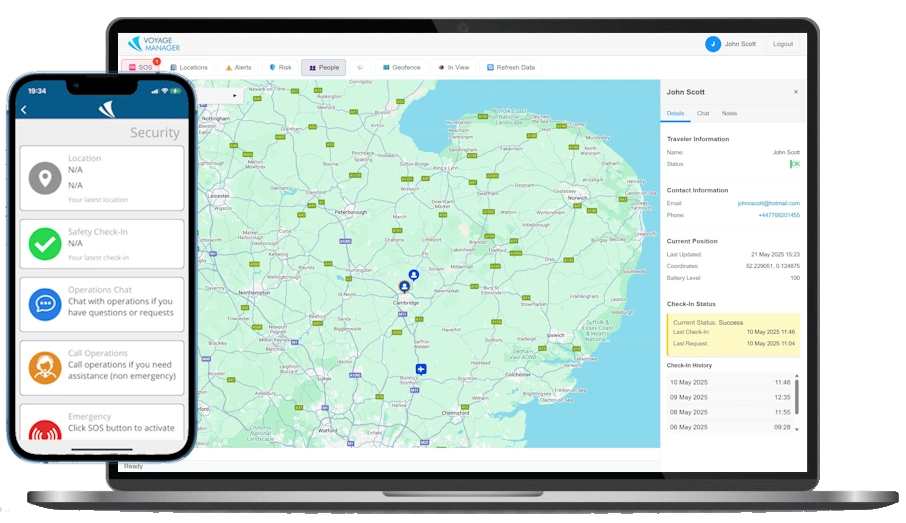Open the Call Operations card text

coord(121,370)
